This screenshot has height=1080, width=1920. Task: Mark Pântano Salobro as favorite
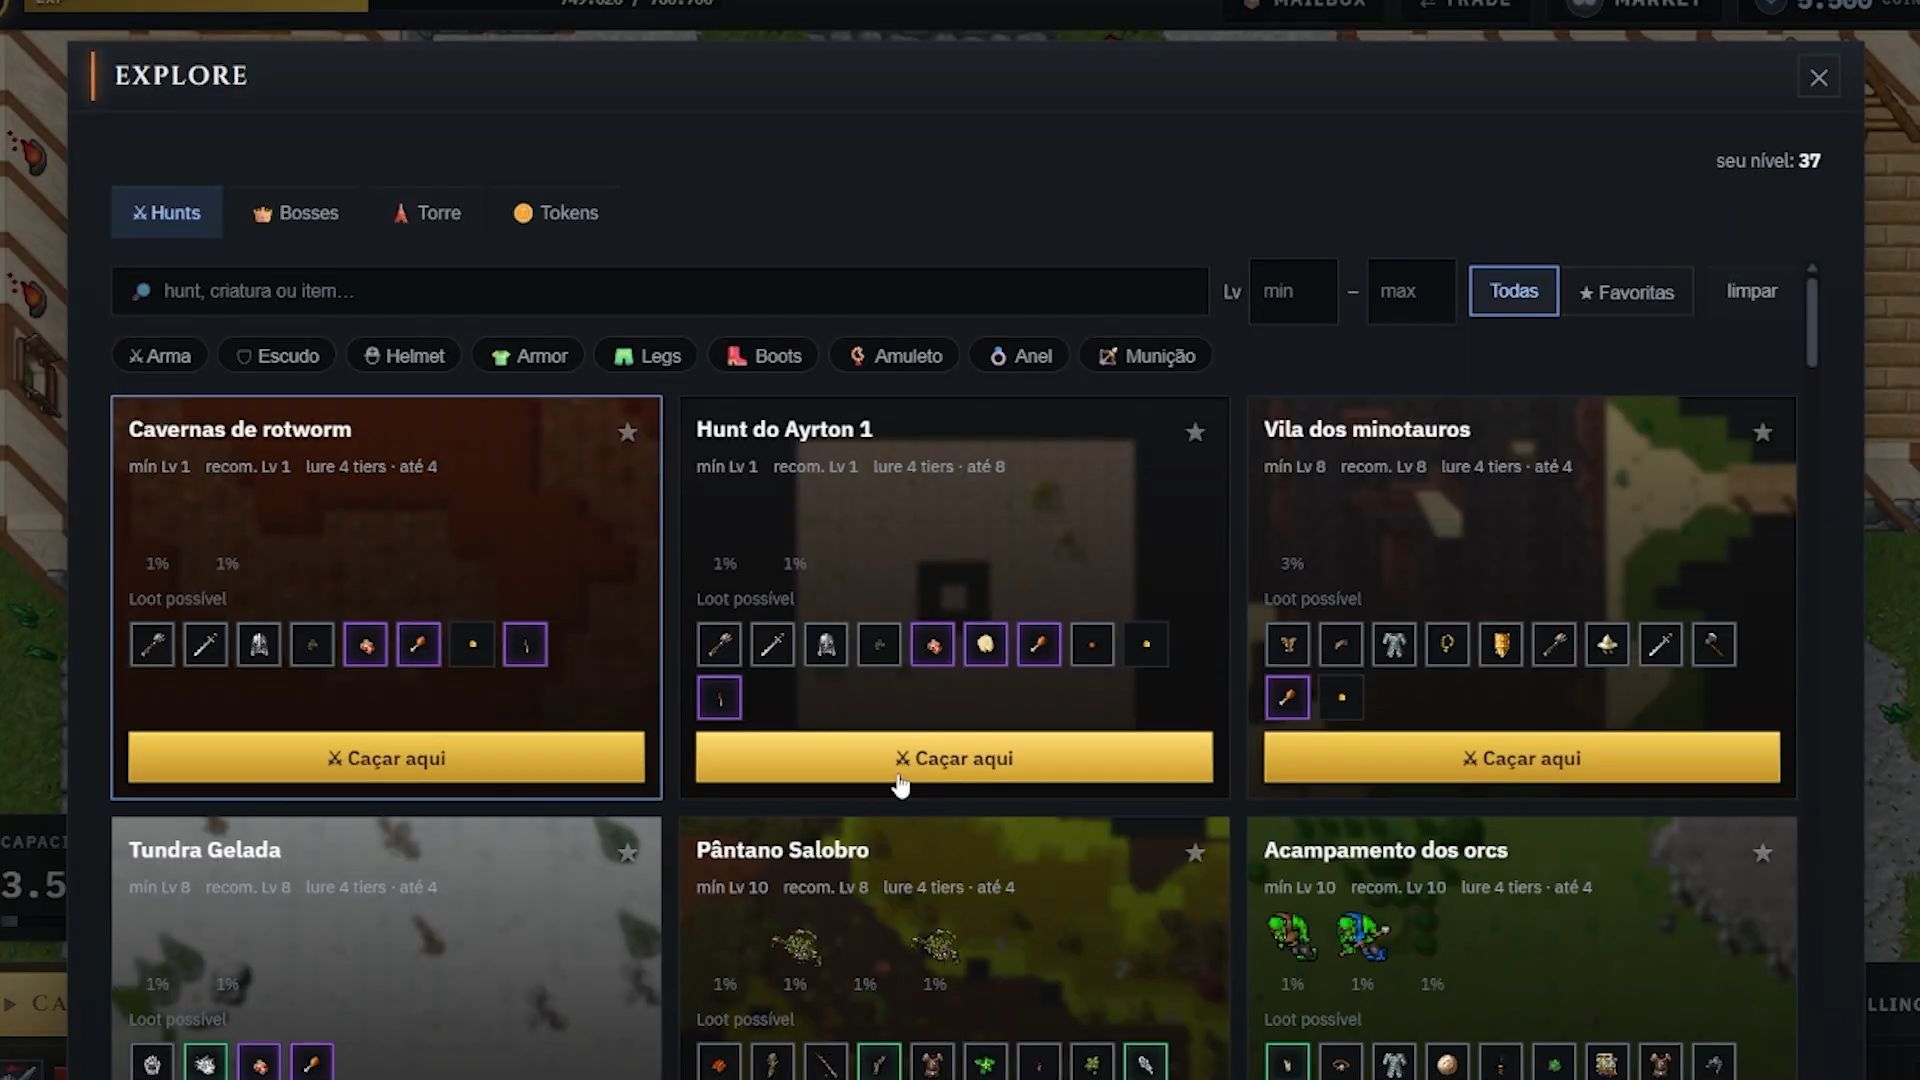pos(1195,853)
